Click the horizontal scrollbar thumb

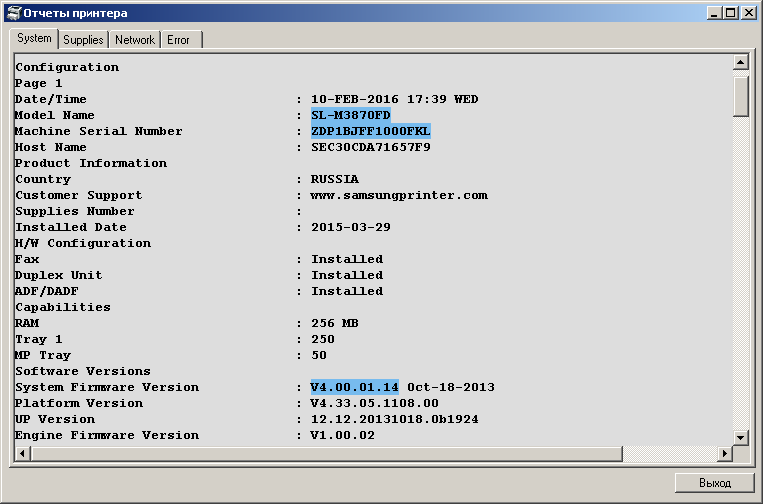click(x=327, y=453)
